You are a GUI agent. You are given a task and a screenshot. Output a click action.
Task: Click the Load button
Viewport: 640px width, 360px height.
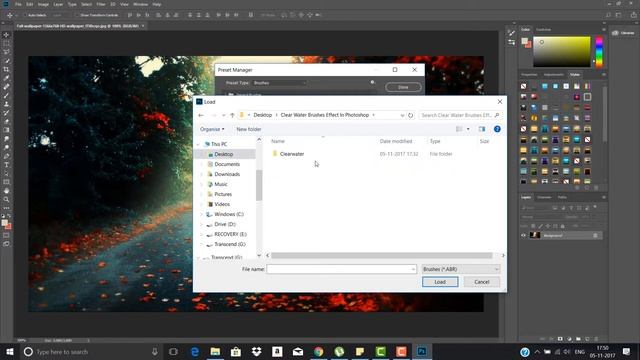(x=440, y=282)
